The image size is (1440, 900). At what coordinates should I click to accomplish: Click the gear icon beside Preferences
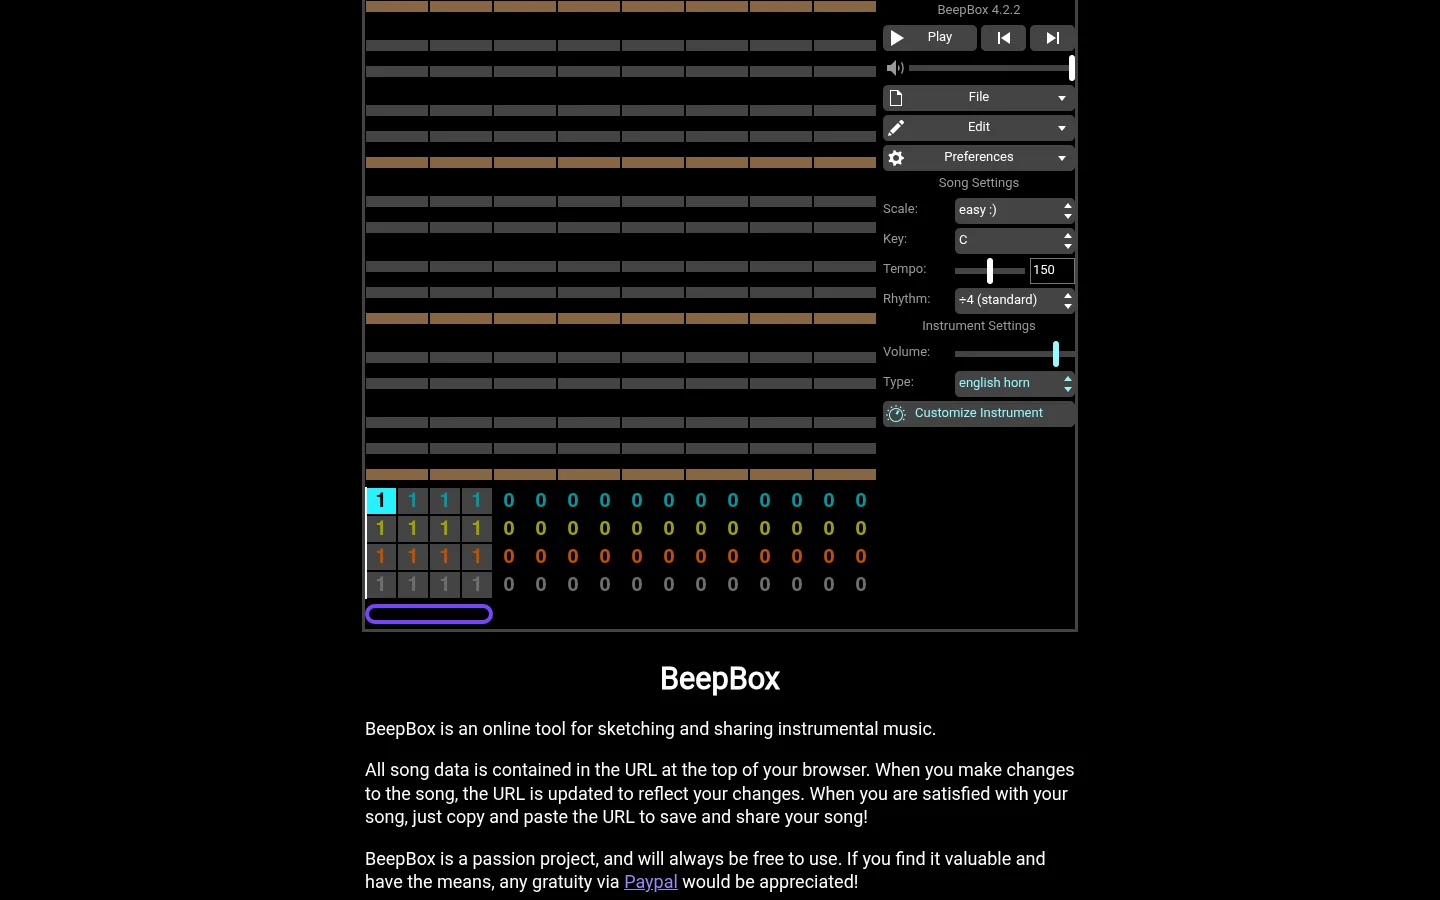coord(896,158)
